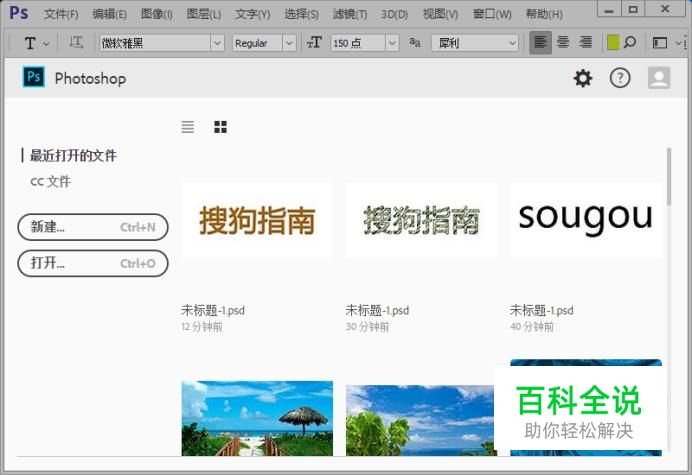Expand the 微软雅黑 font family dropdown

click(217, 44)
